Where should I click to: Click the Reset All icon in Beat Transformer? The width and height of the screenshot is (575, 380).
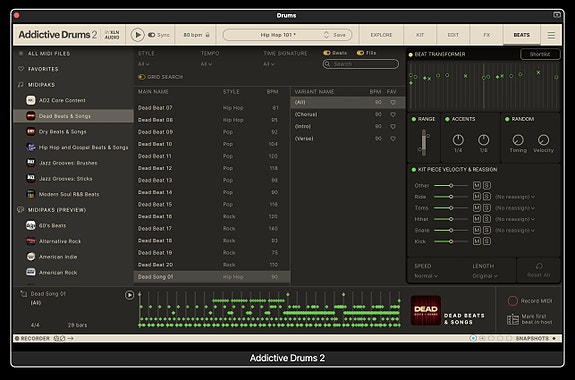click(539, 266)
